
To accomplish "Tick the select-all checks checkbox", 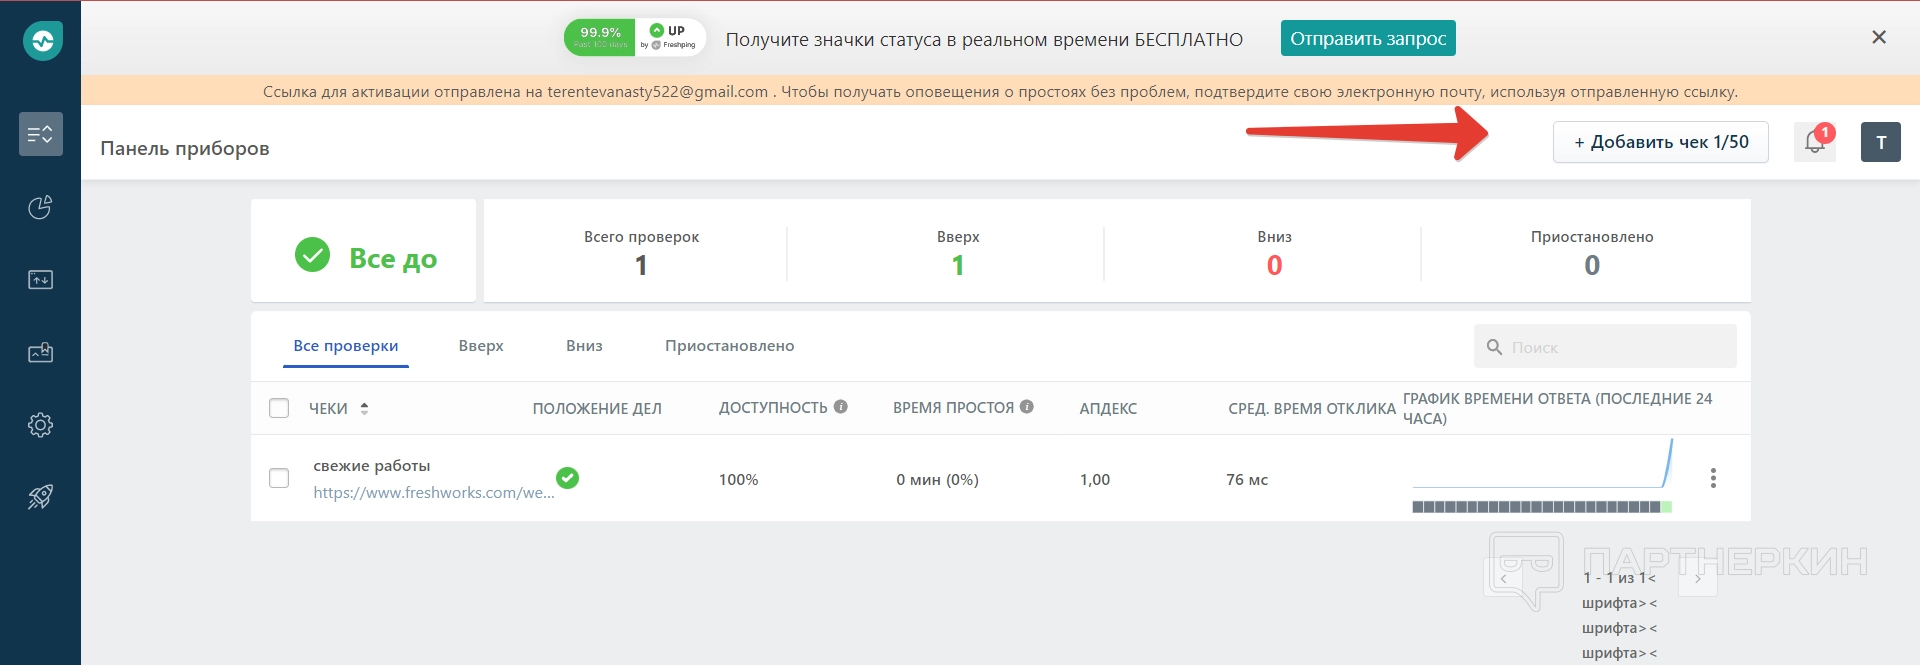I will (x=279, y=408).
